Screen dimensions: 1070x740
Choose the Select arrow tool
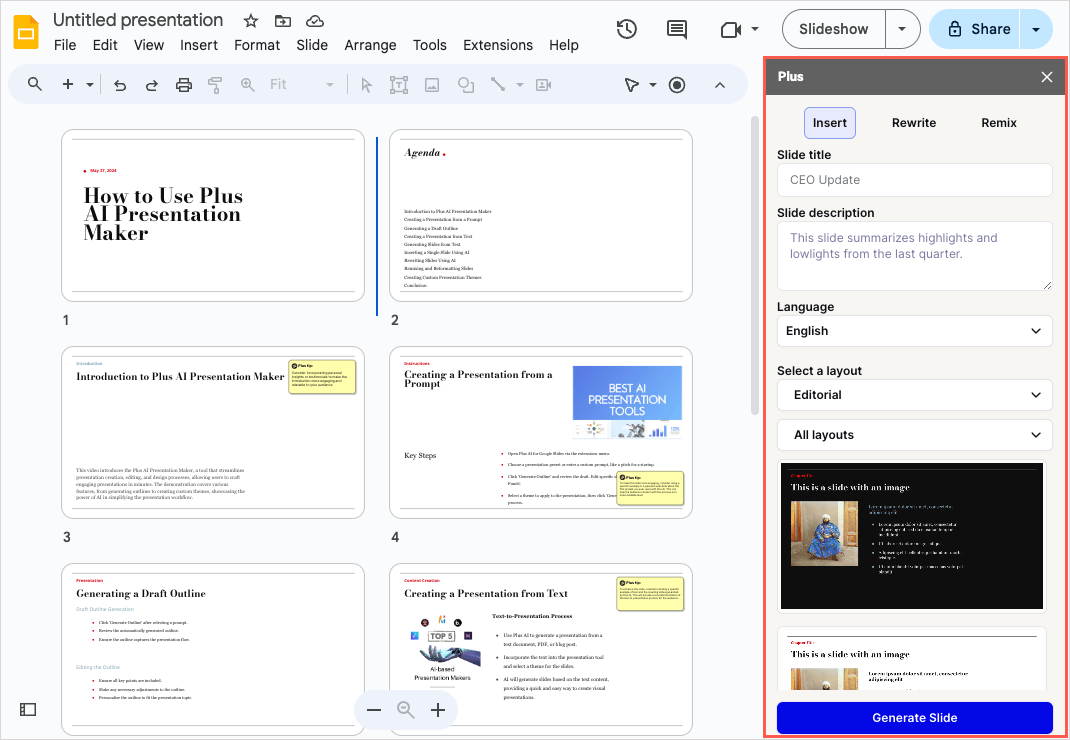[366, 85]
